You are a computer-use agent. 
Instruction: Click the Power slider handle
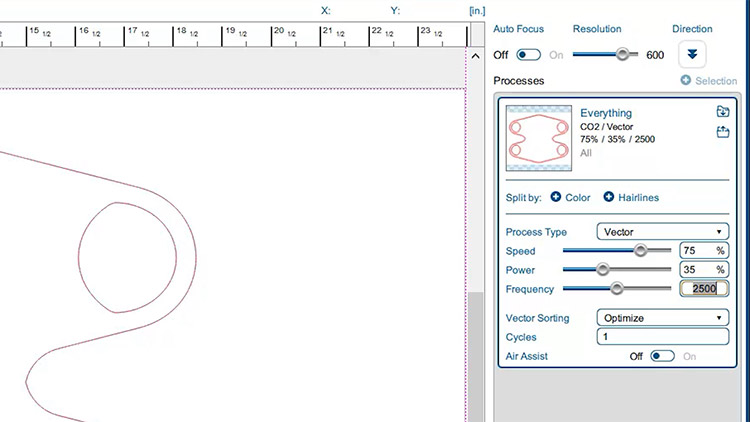[x=603, y=269]
